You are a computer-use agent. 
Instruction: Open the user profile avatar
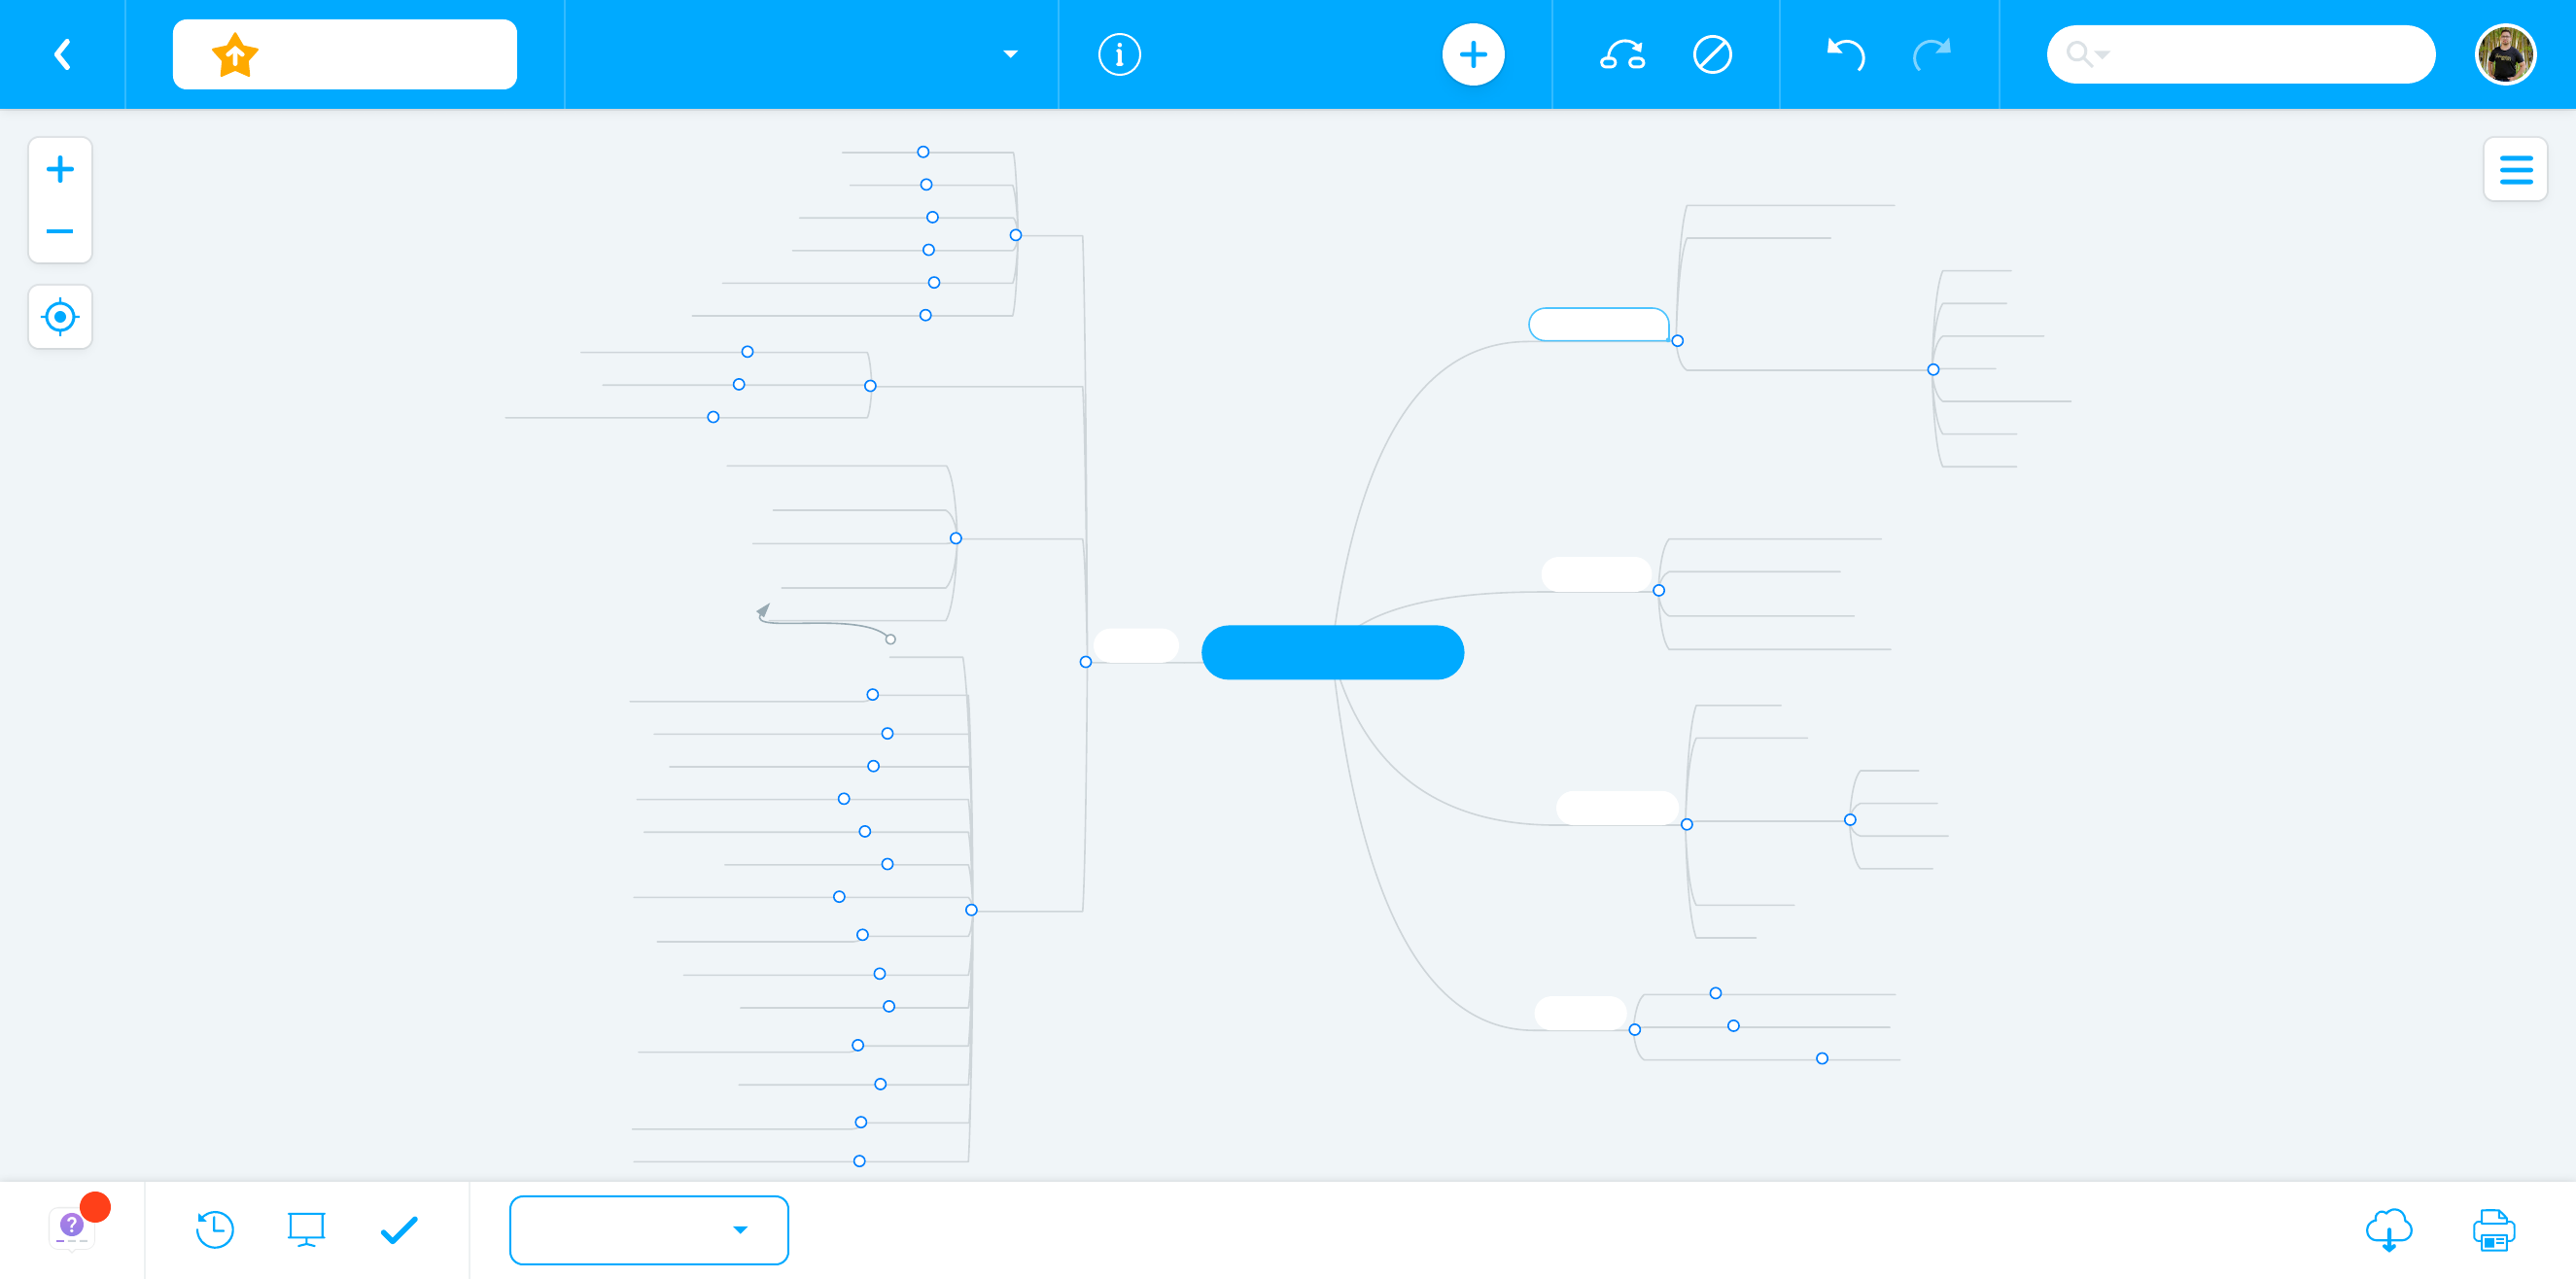2504,54
